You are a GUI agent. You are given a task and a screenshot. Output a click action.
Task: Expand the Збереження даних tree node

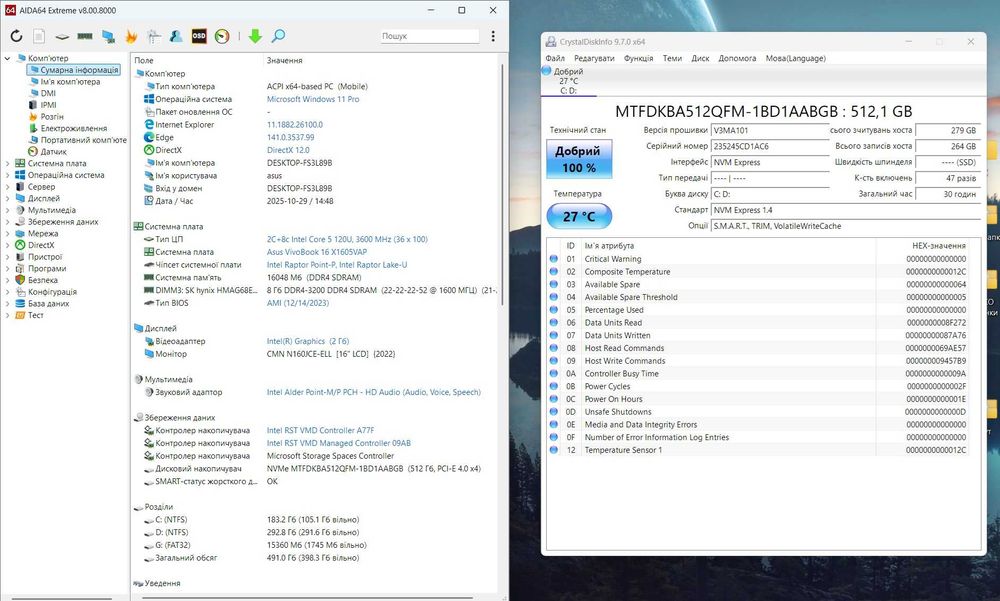point(7,222)
